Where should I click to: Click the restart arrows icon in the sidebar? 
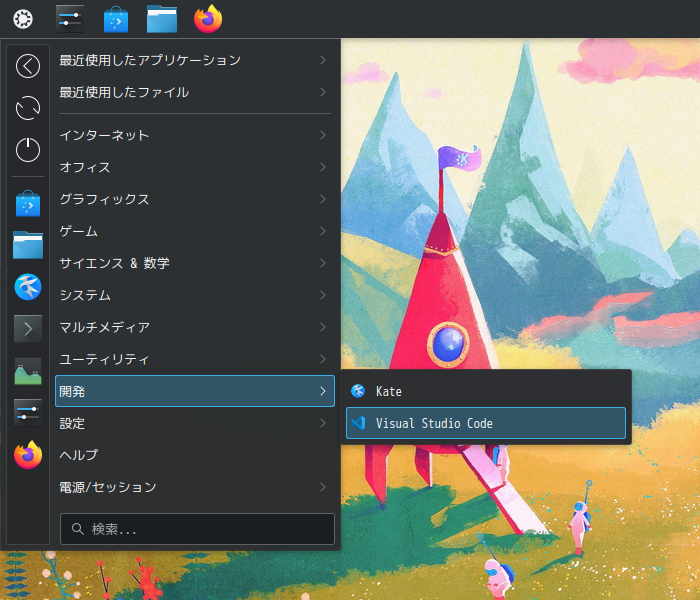click(28, 108)
